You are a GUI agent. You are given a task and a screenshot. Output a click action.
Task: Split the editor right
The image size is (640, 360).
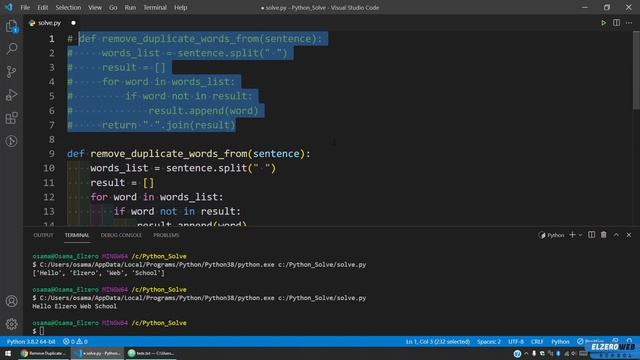pyautogui.click(x=616, y=23)
